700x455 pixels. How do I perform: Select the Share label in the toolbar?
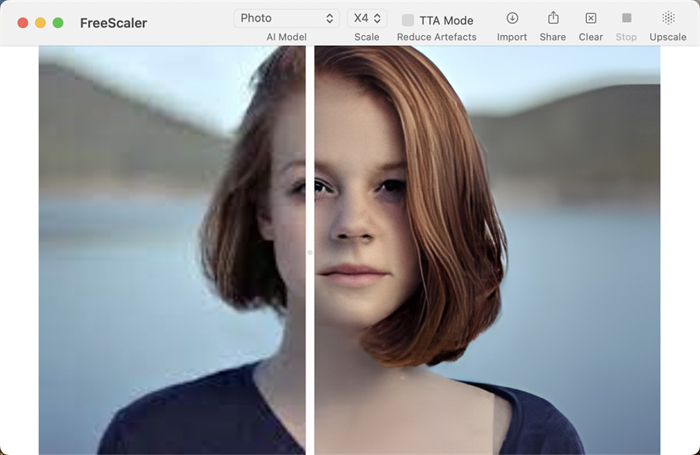point(552,37)
